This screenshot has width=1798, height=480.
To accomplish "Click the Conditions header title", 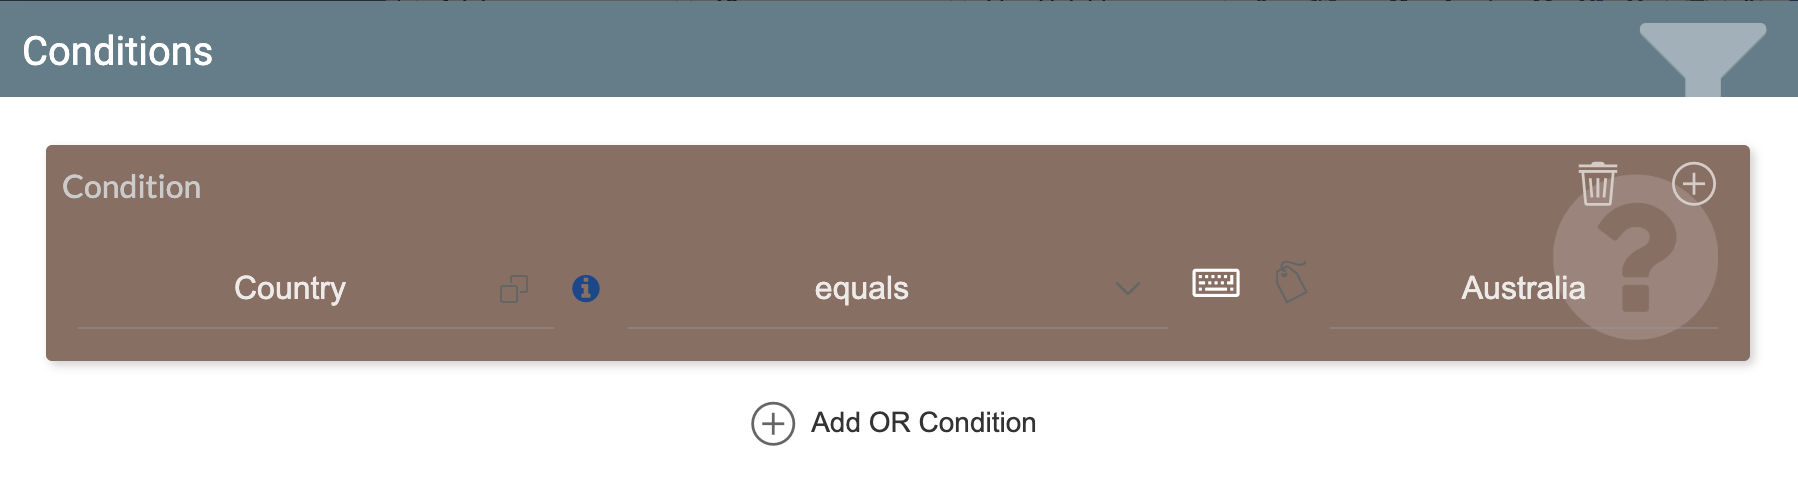I will tap(118, 51).
